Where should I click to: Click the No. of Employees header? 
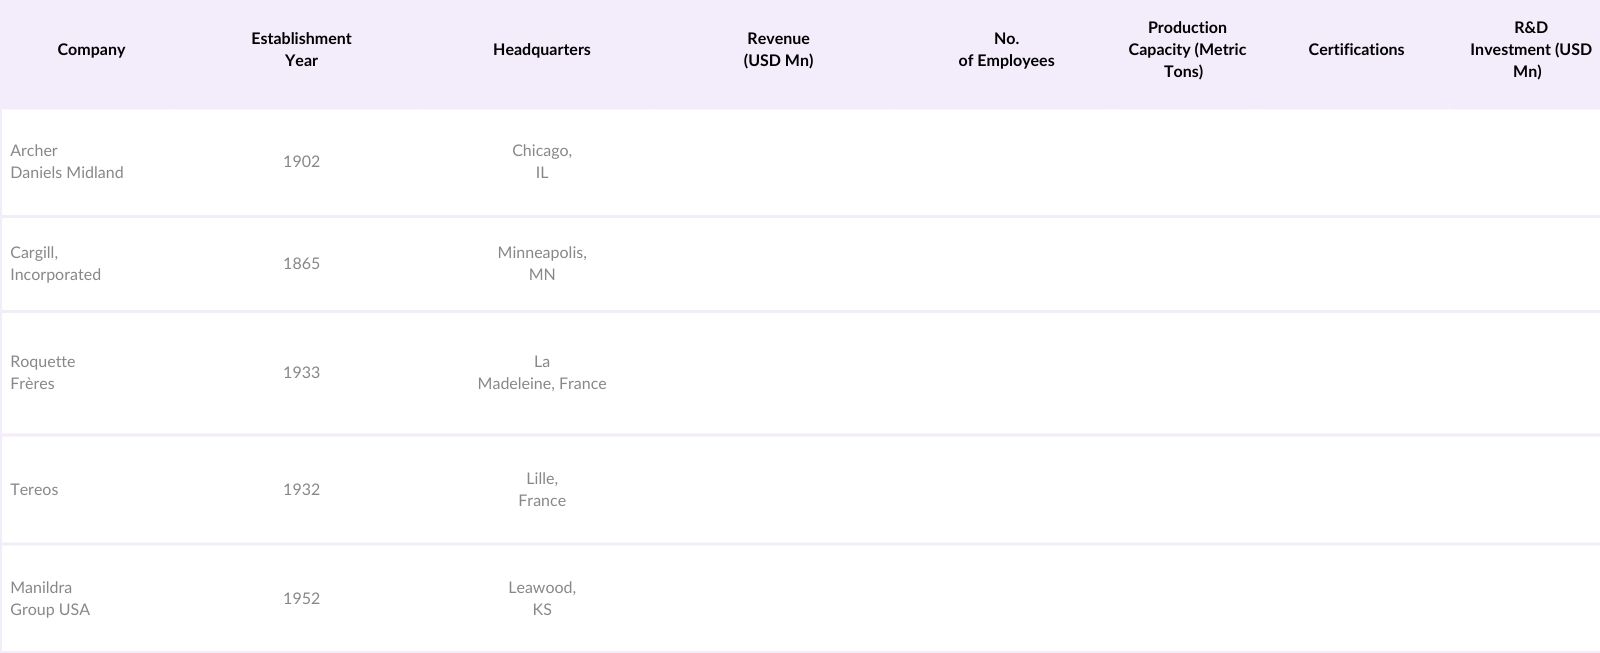click(x=1006, y=50)
